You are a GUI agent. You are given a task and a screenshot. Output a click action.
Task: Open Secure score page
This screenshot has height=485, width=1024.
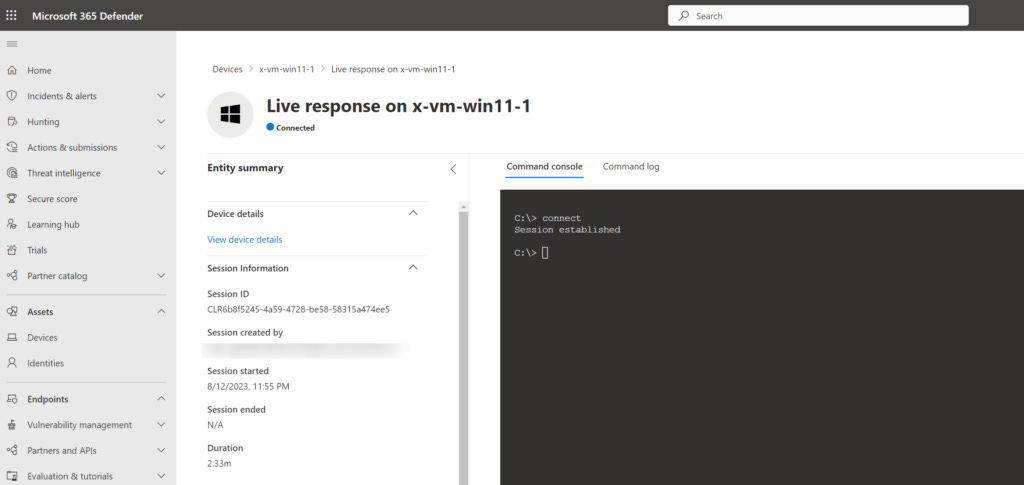pyautogui.click(x=52, y=199)
